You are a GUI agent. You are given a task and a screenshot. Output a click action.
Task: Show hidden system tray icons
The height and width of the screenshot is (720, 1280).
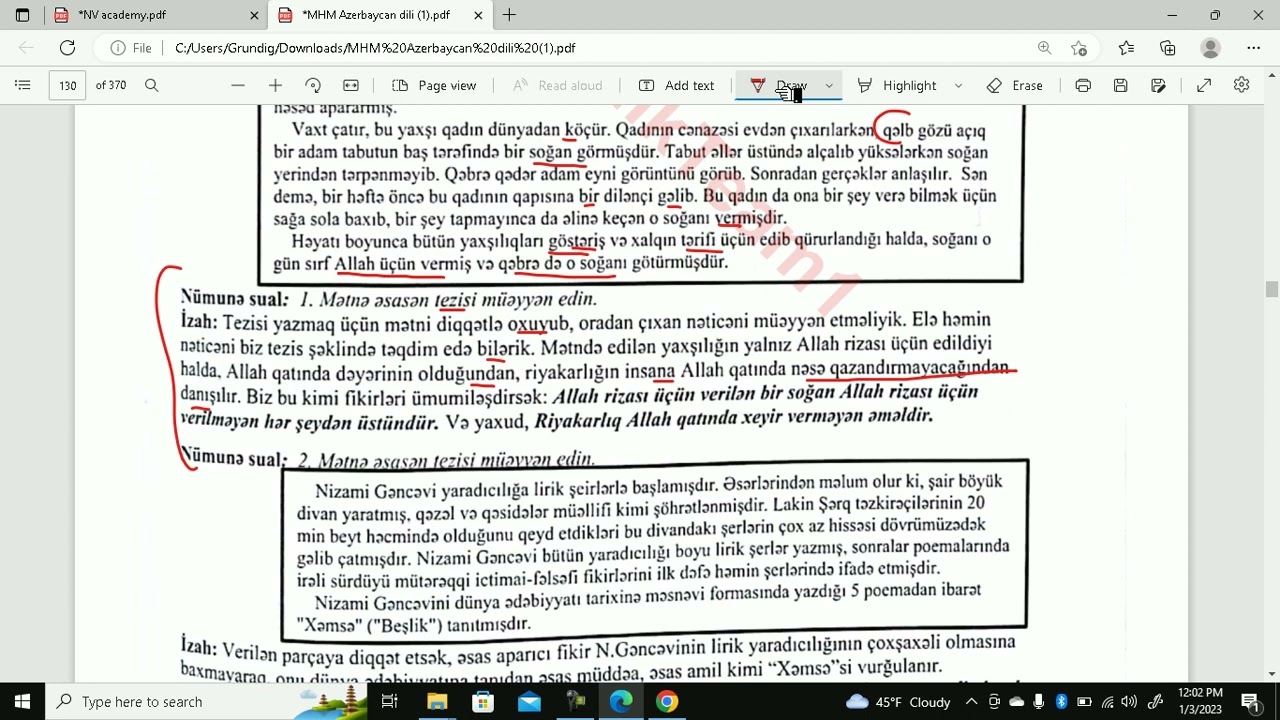click(x=971, y=702)
